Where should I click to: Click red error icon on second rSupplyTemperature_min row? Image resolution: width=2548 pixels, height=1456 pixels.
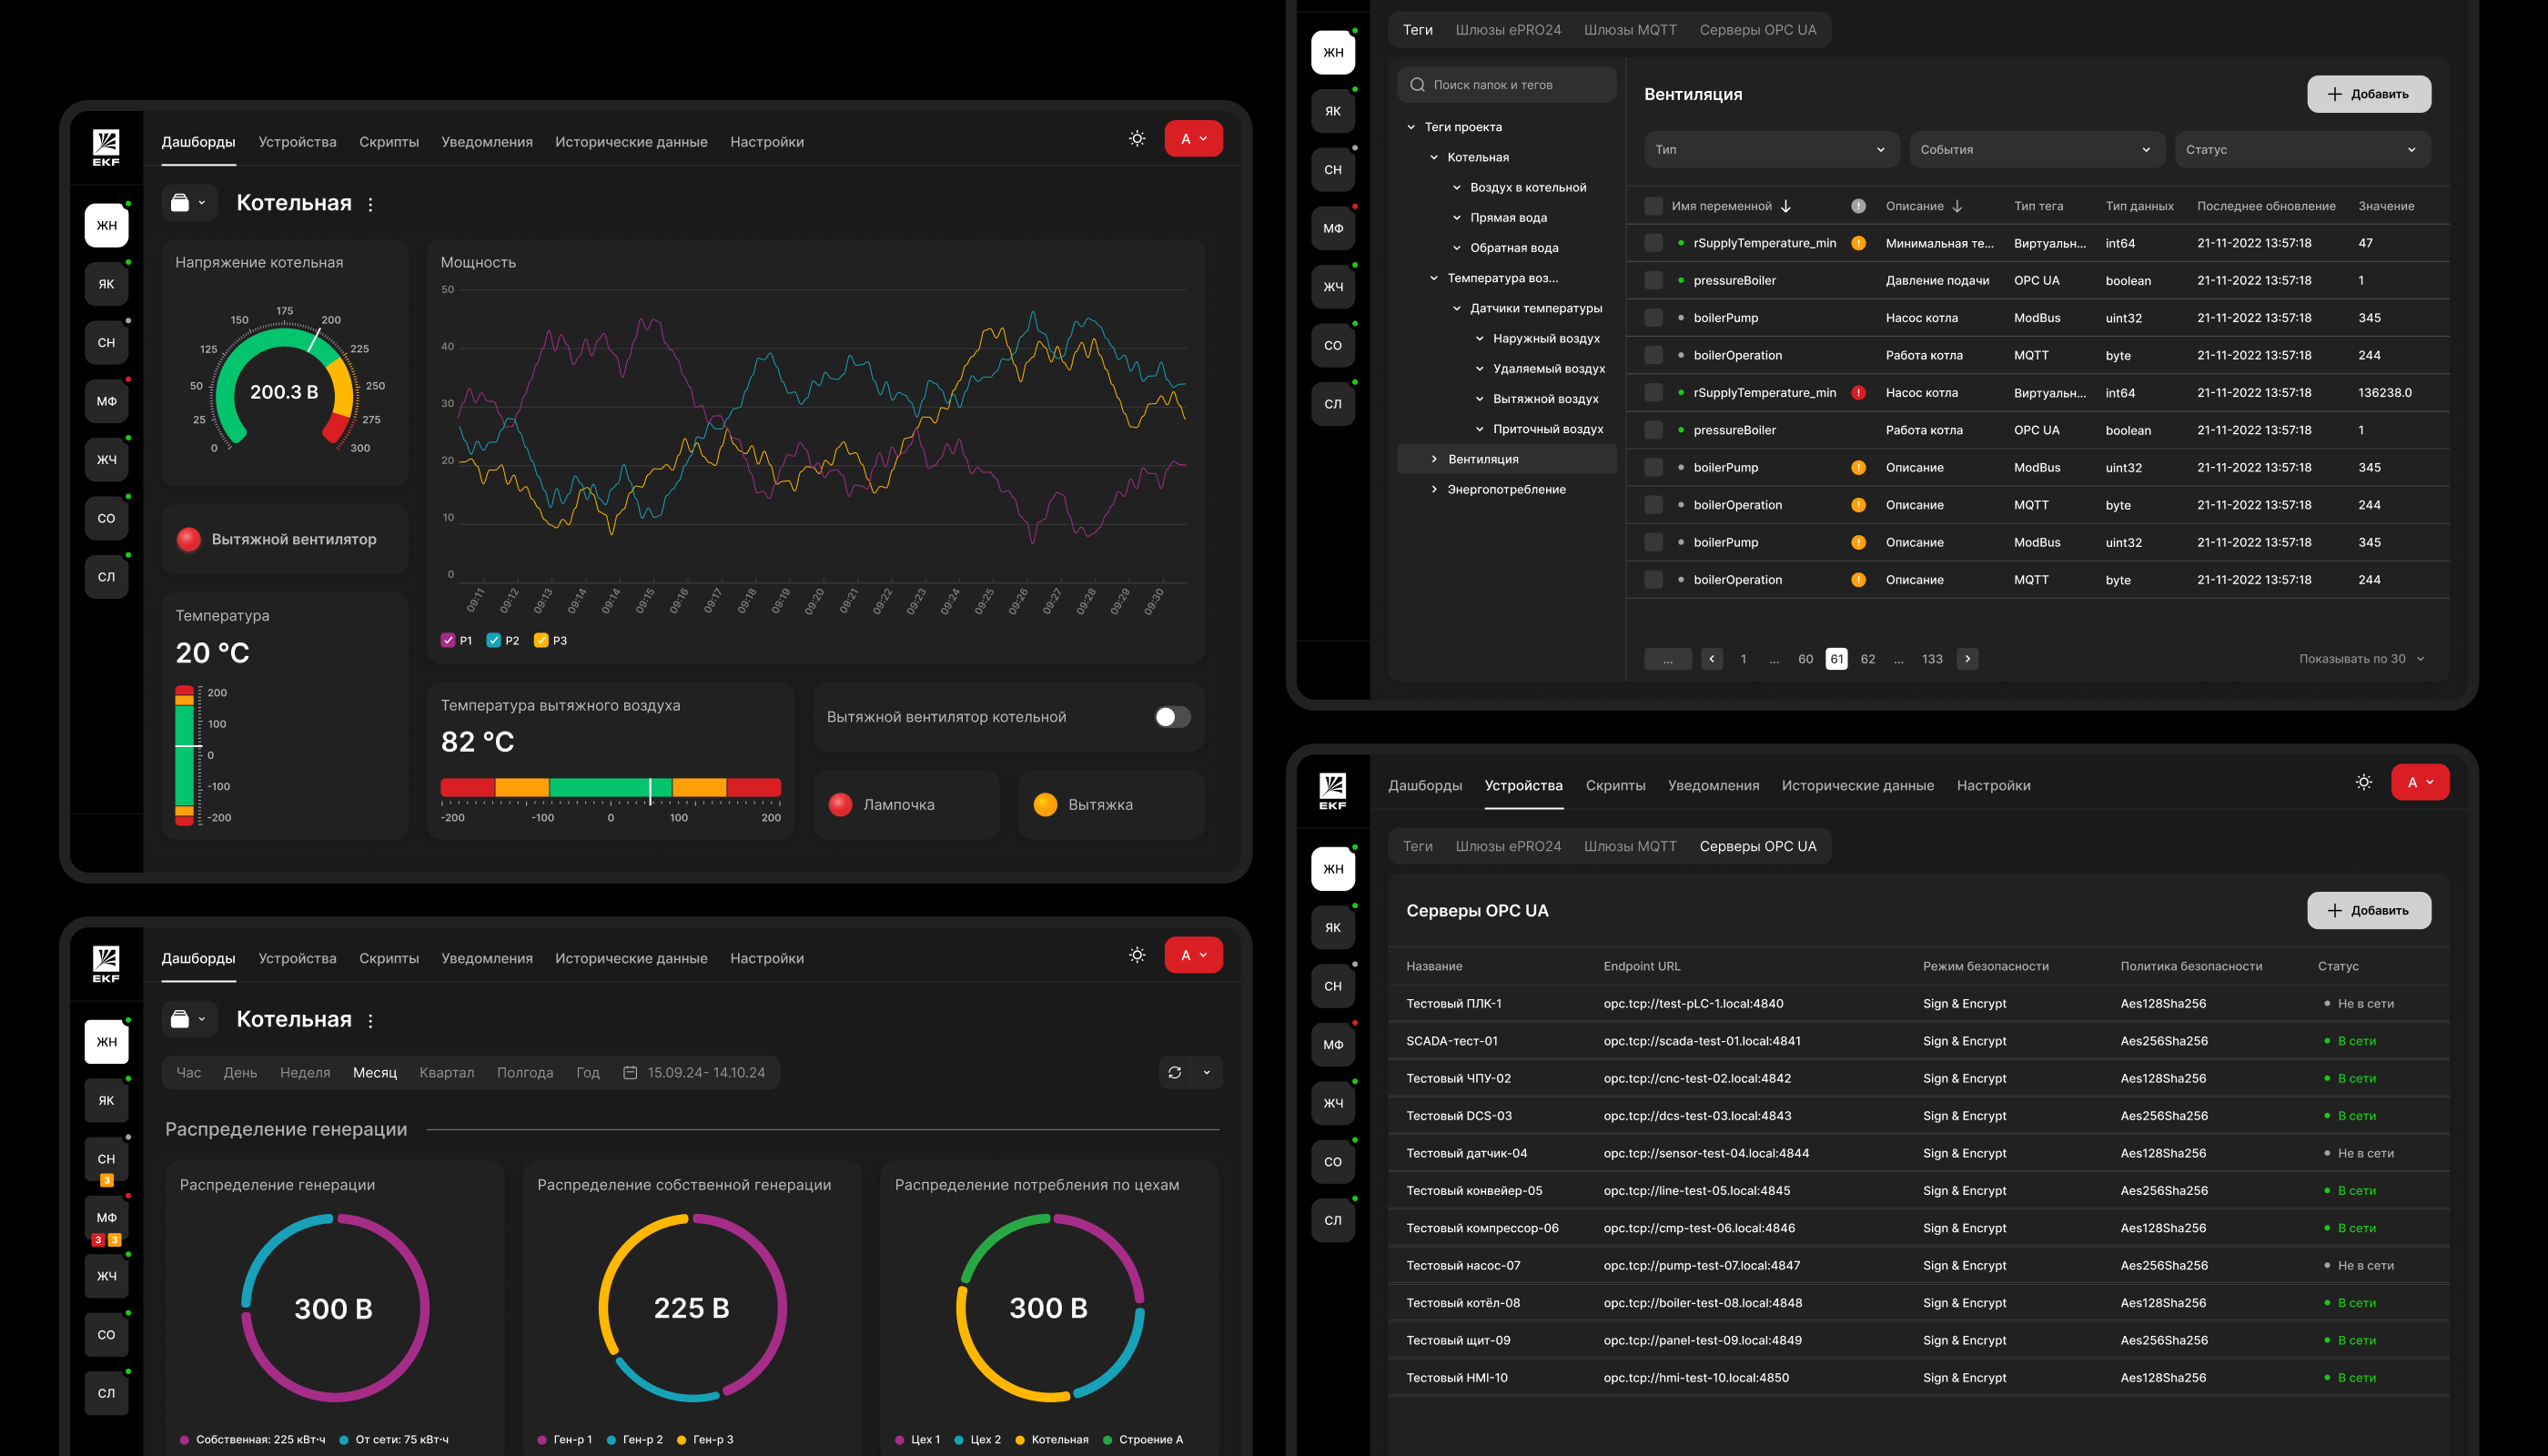click(1858, 393)
